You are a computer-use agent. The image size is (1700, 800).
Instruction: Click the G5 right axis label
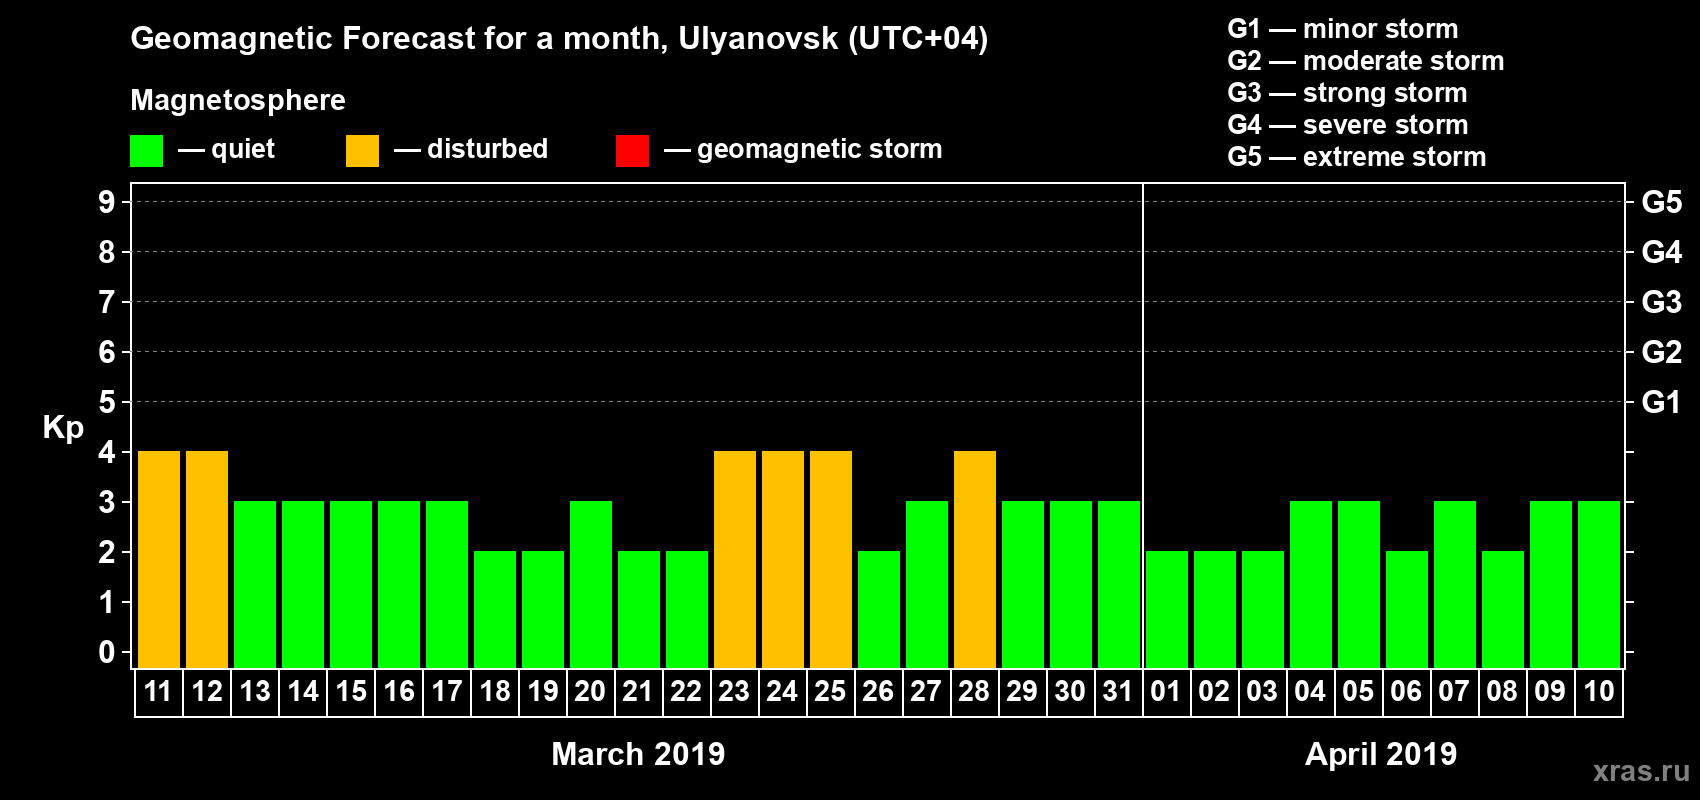(x=1662, y=202)
